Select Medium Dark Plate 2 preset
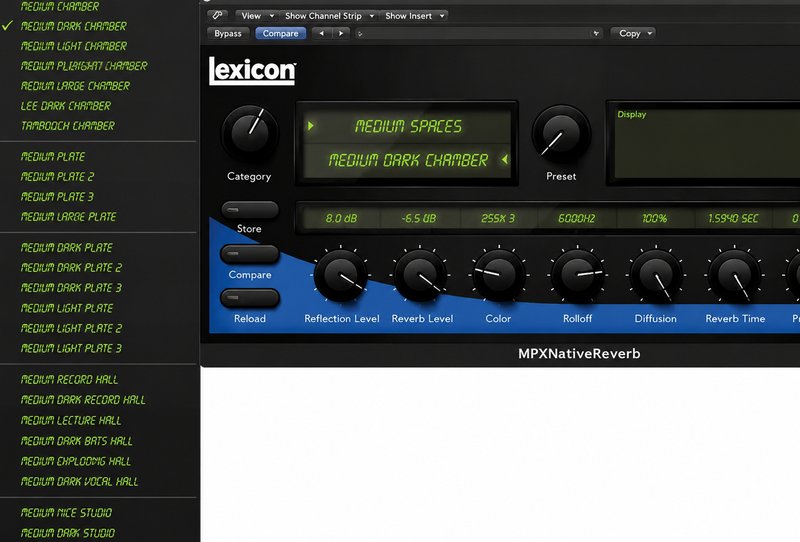Screen dimensions: 800x542 coord(71,267)
